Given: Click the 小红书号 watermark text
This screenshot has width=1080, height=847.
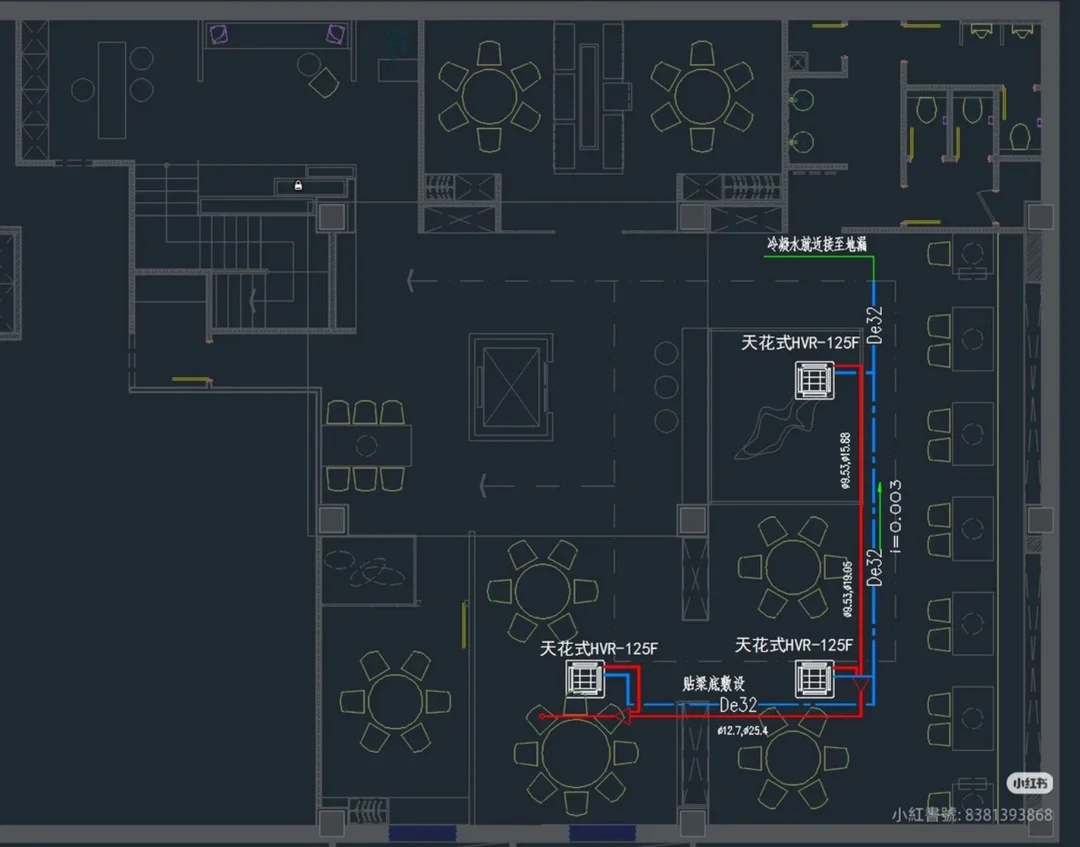Looking at the screenshot, I should coord(972,815).
